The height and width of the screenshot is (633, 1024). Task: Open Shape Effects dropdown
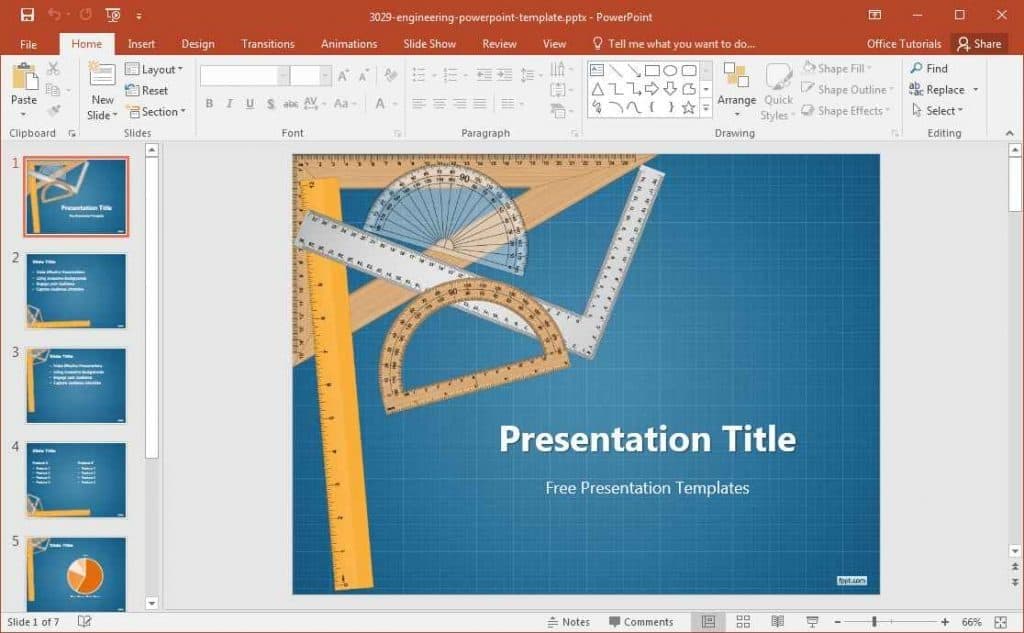(846, 111)
